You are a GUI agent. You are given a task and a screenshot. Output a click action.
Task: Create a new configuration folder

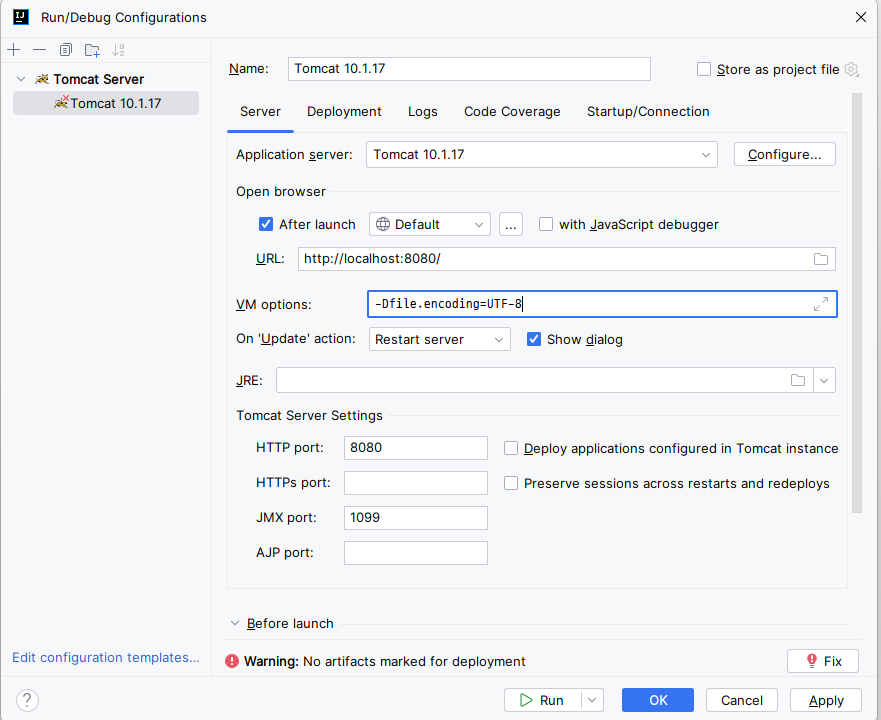[x=92, y=50]
